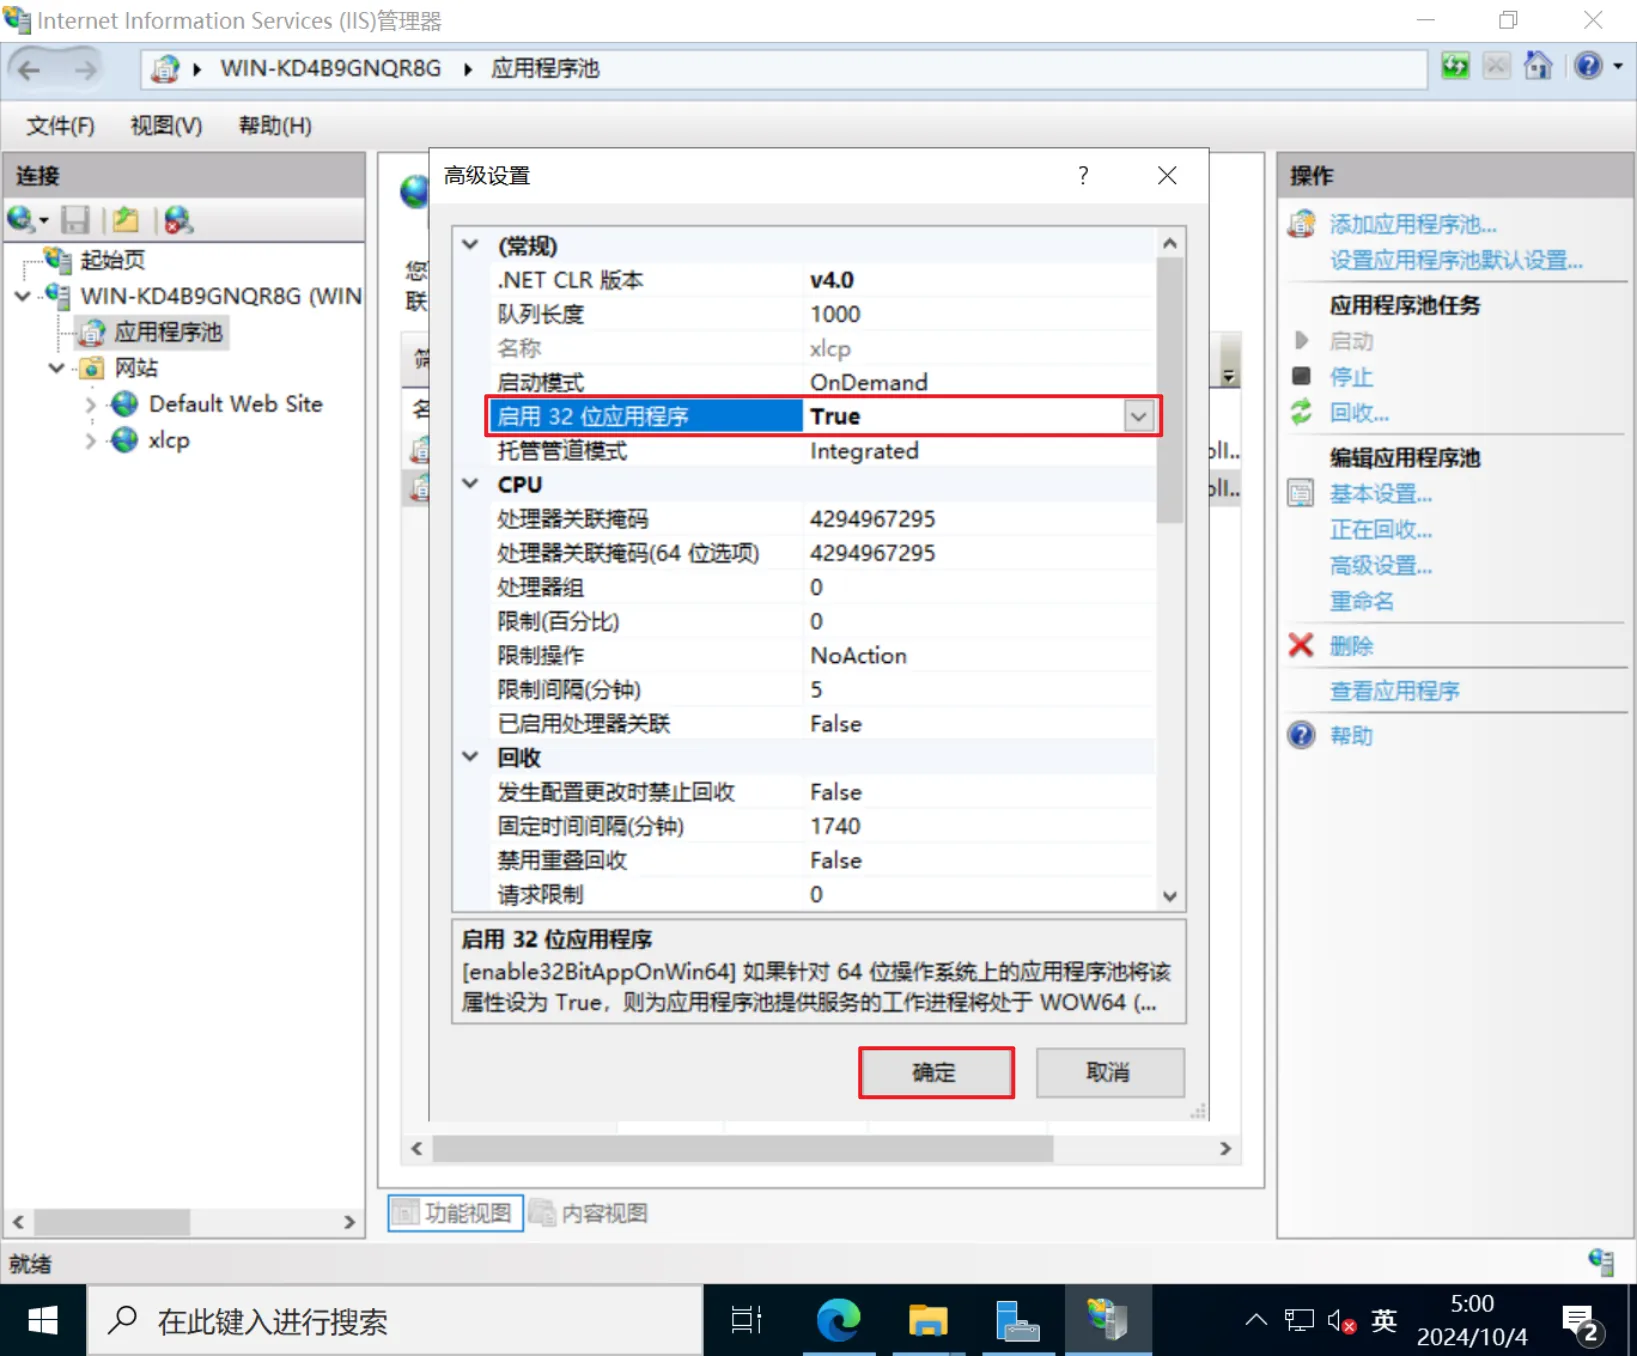
Task: Click the refresh page icon in address bar
Action: (x=1455, y=67)
